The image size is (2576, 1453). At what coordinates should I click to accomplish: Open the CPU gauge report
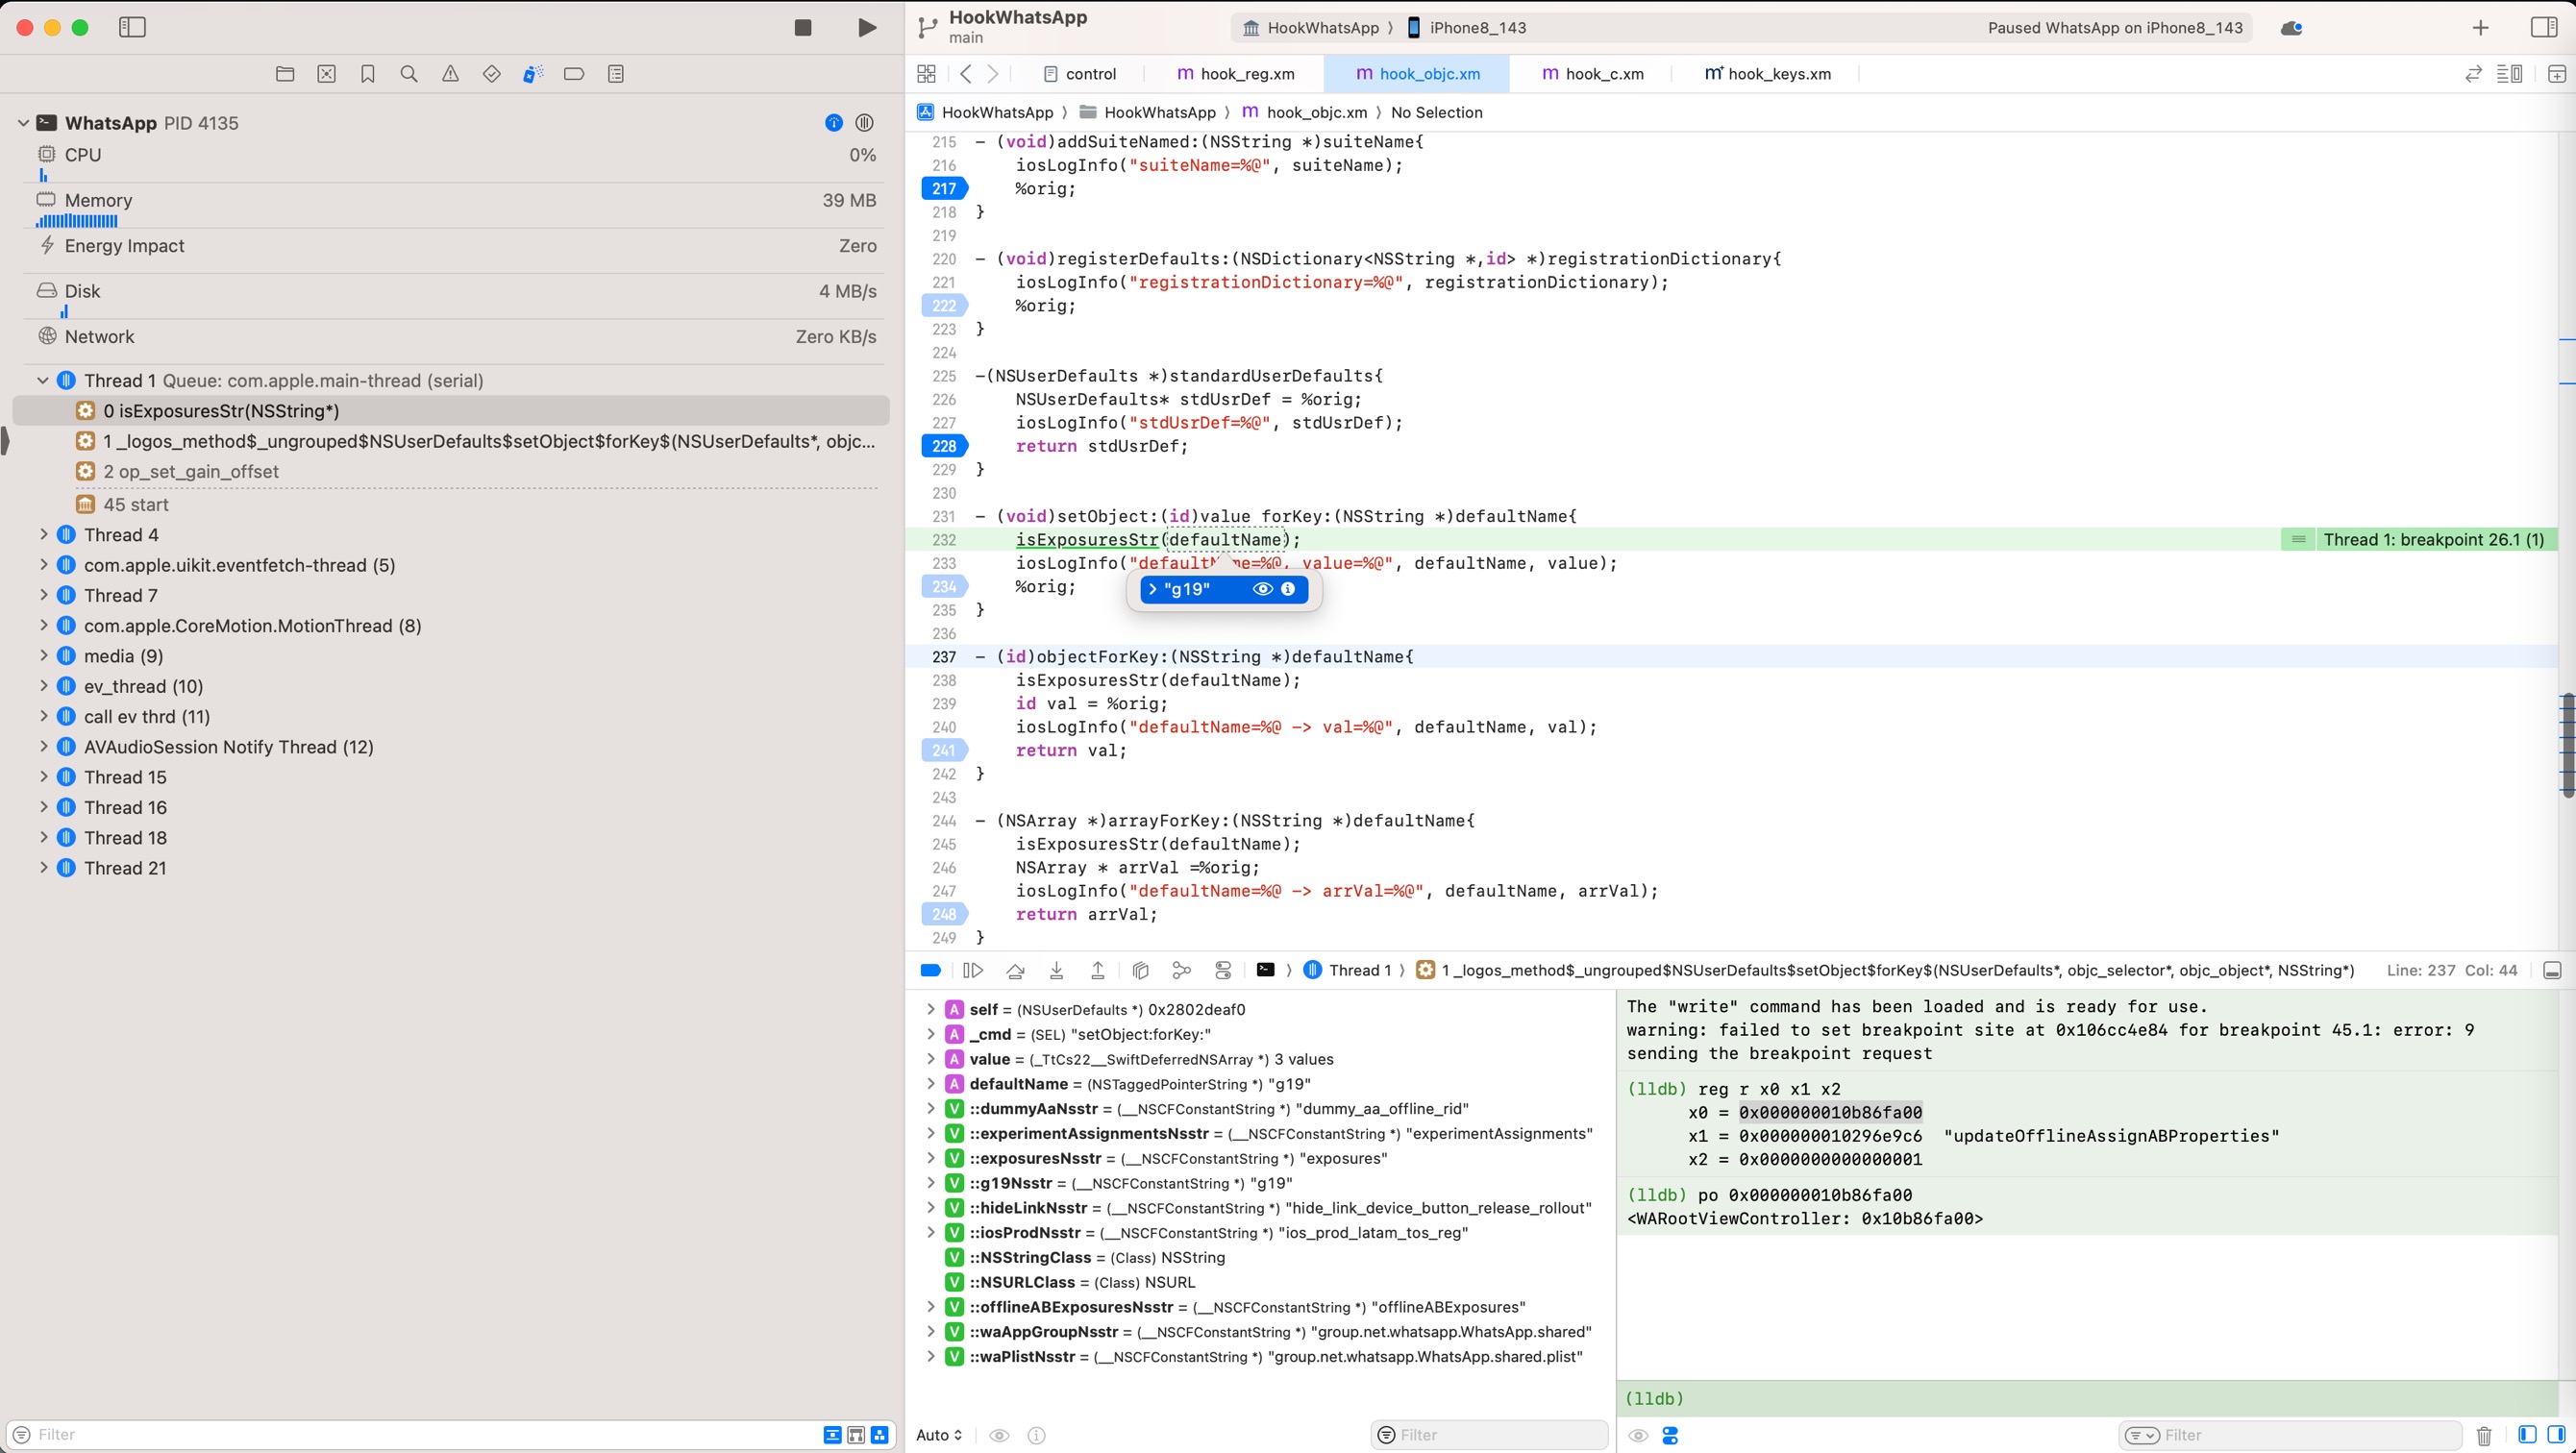pyautogui.click(x=455, y=161)
